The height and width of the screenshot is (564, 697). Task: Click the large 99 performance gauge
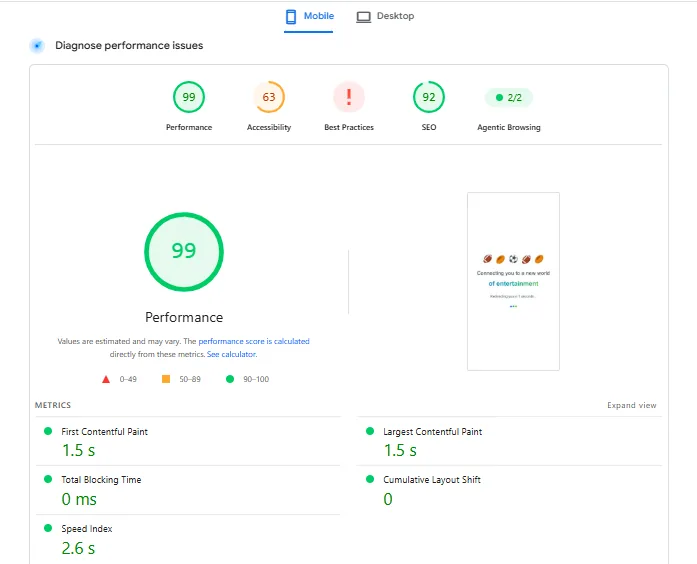point(184,252)
